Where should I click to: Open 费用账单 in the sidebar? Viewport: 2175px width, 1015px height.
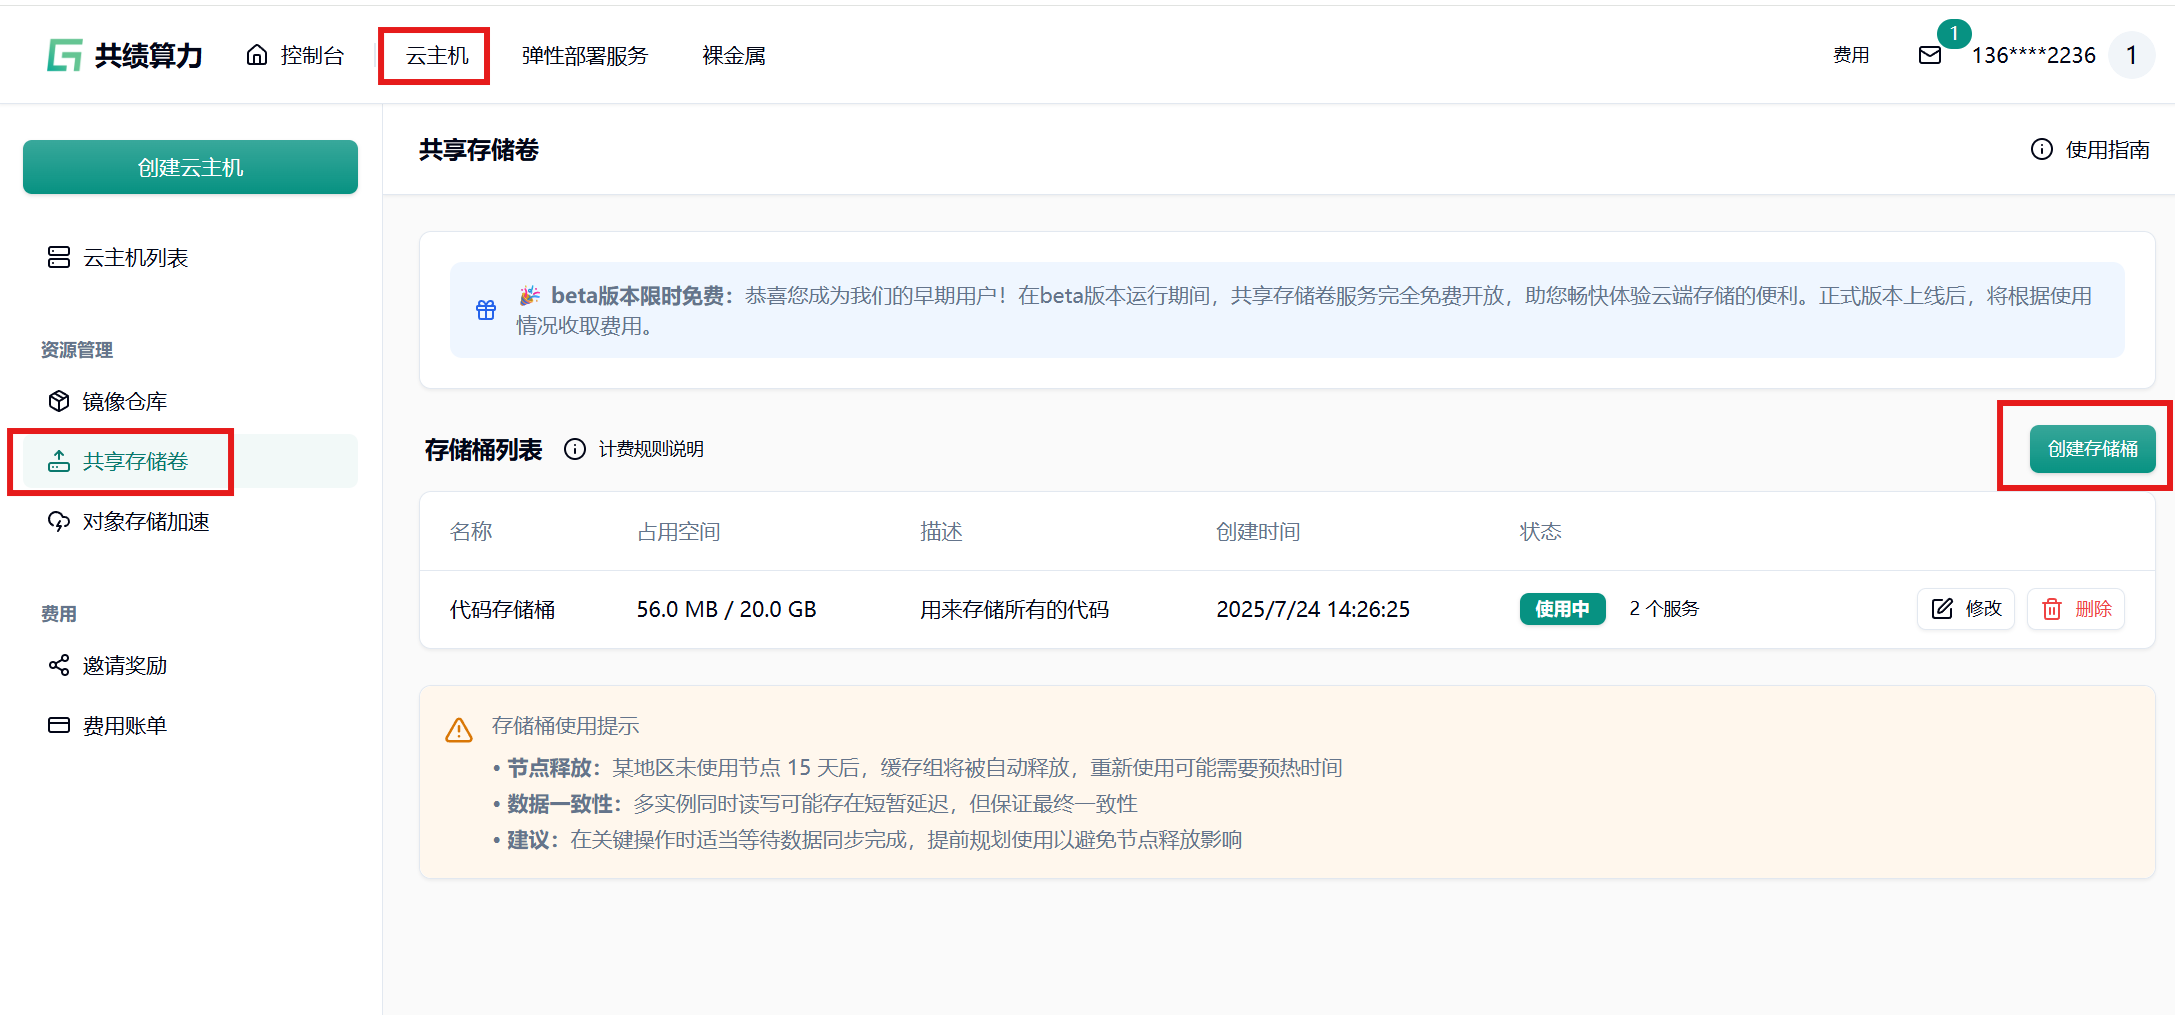point(124,726)
